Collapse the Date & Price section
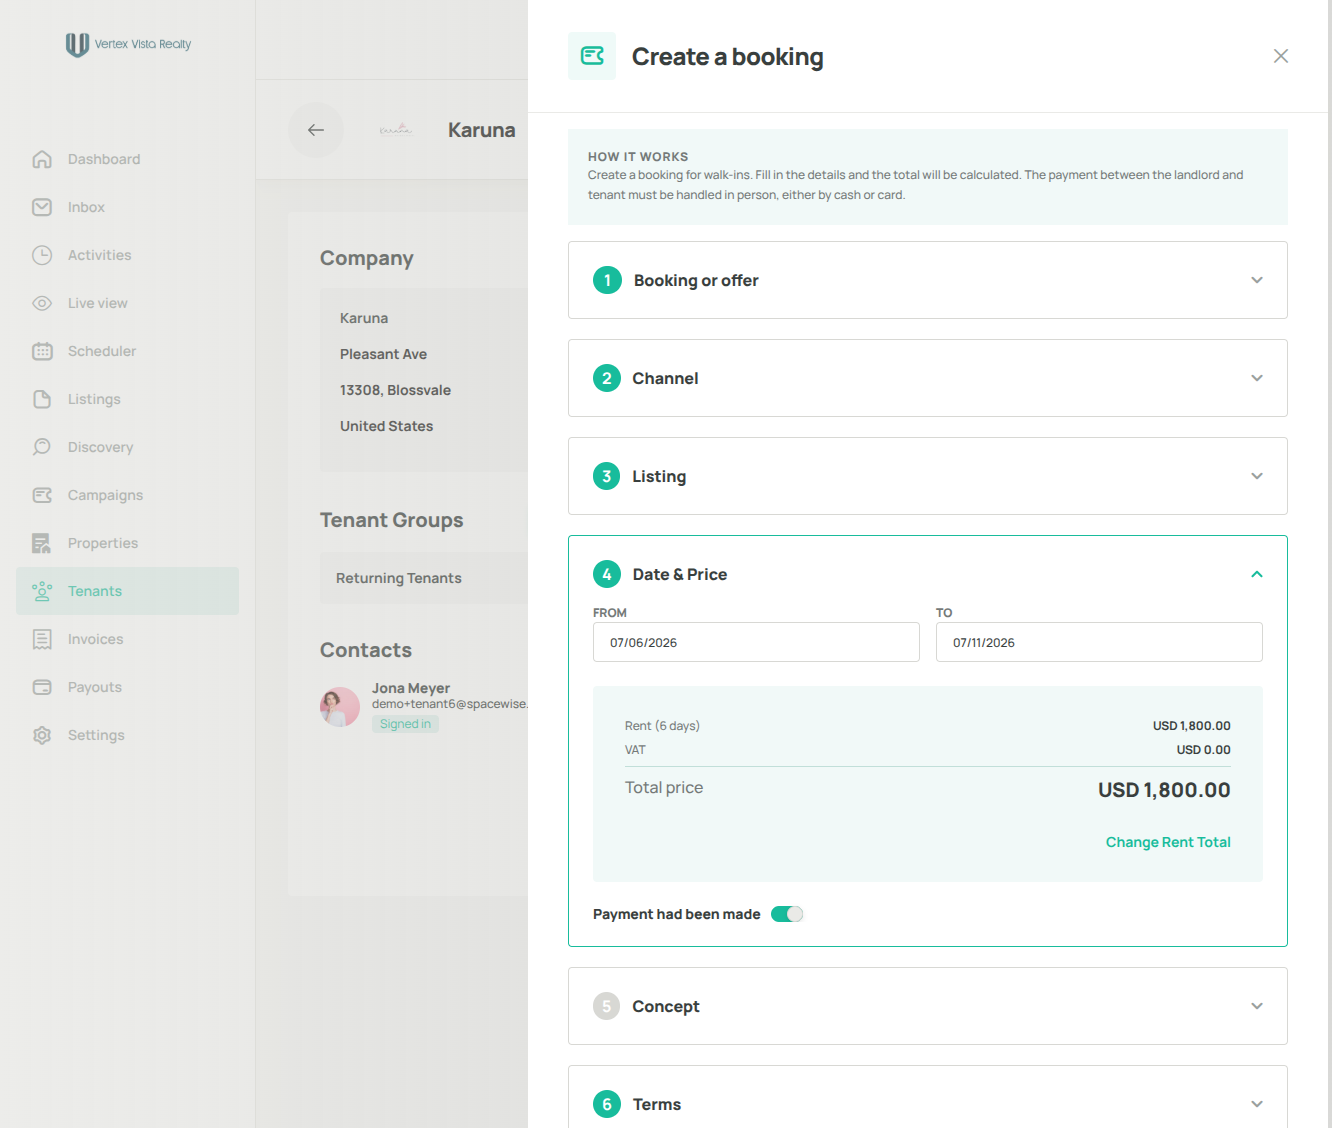 (1257, 574)
